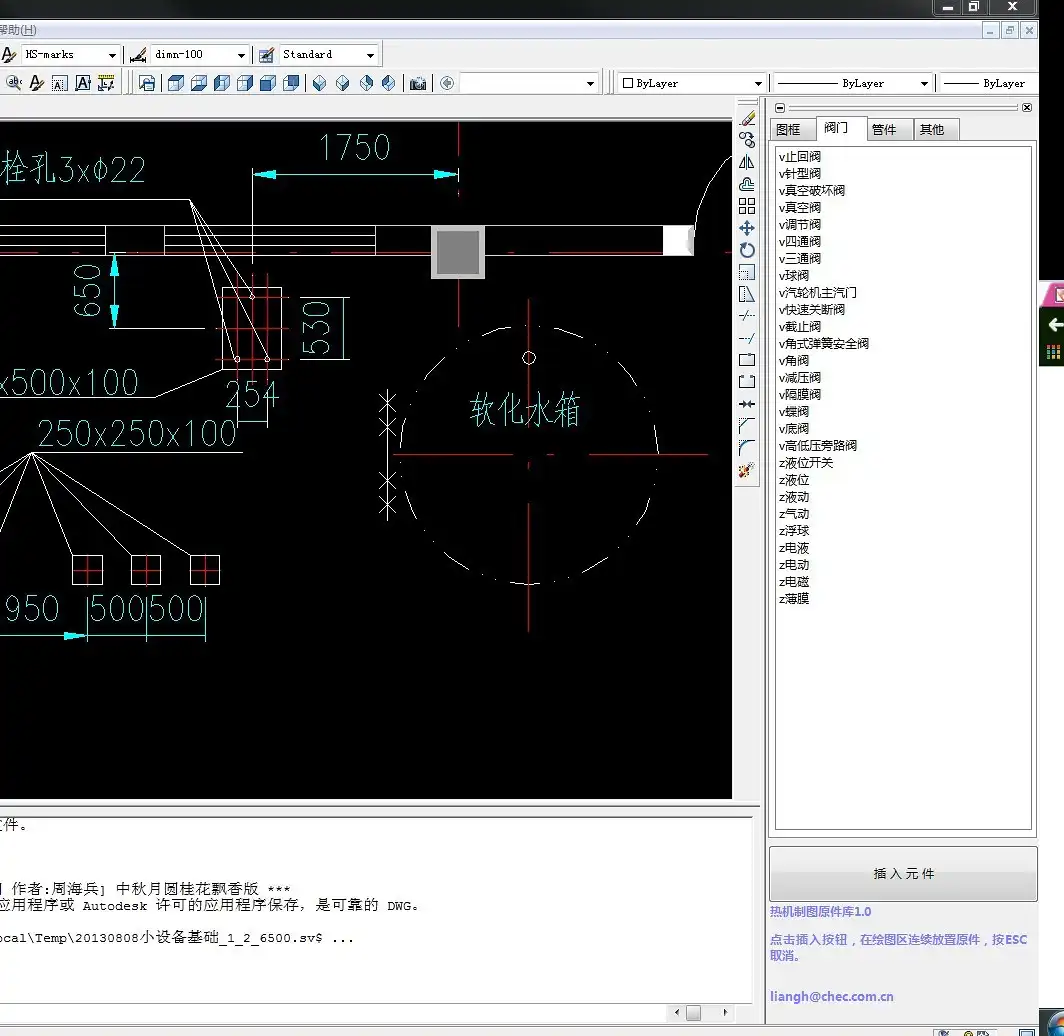Open the ByLayer linetype dropdown

tap(924, 83)
